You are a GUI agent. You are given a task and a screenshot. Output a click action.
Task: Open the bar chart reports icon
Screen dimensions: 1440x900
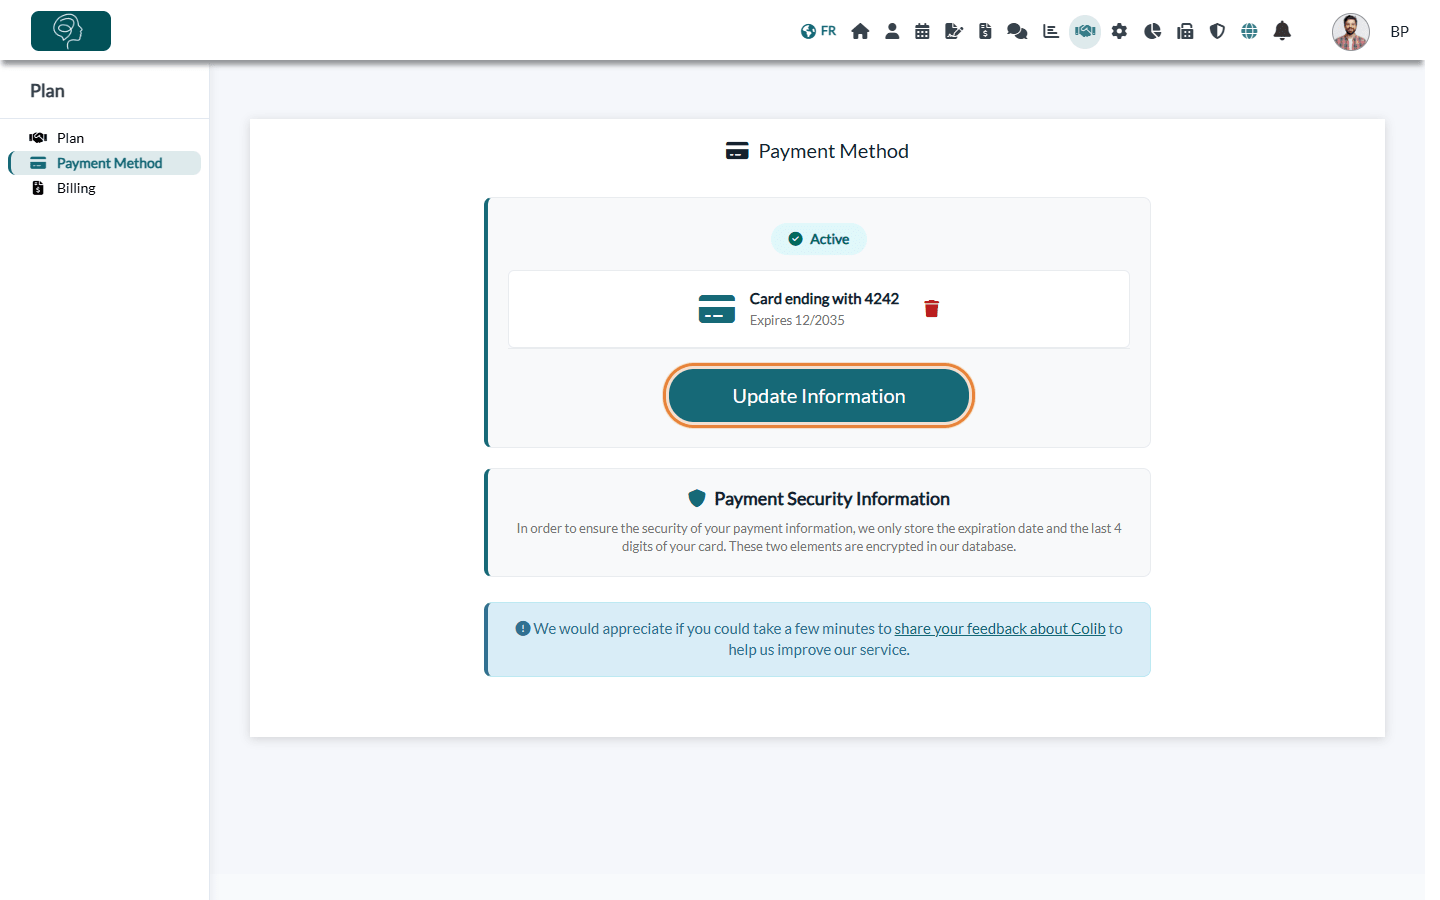click(1050, 31)
